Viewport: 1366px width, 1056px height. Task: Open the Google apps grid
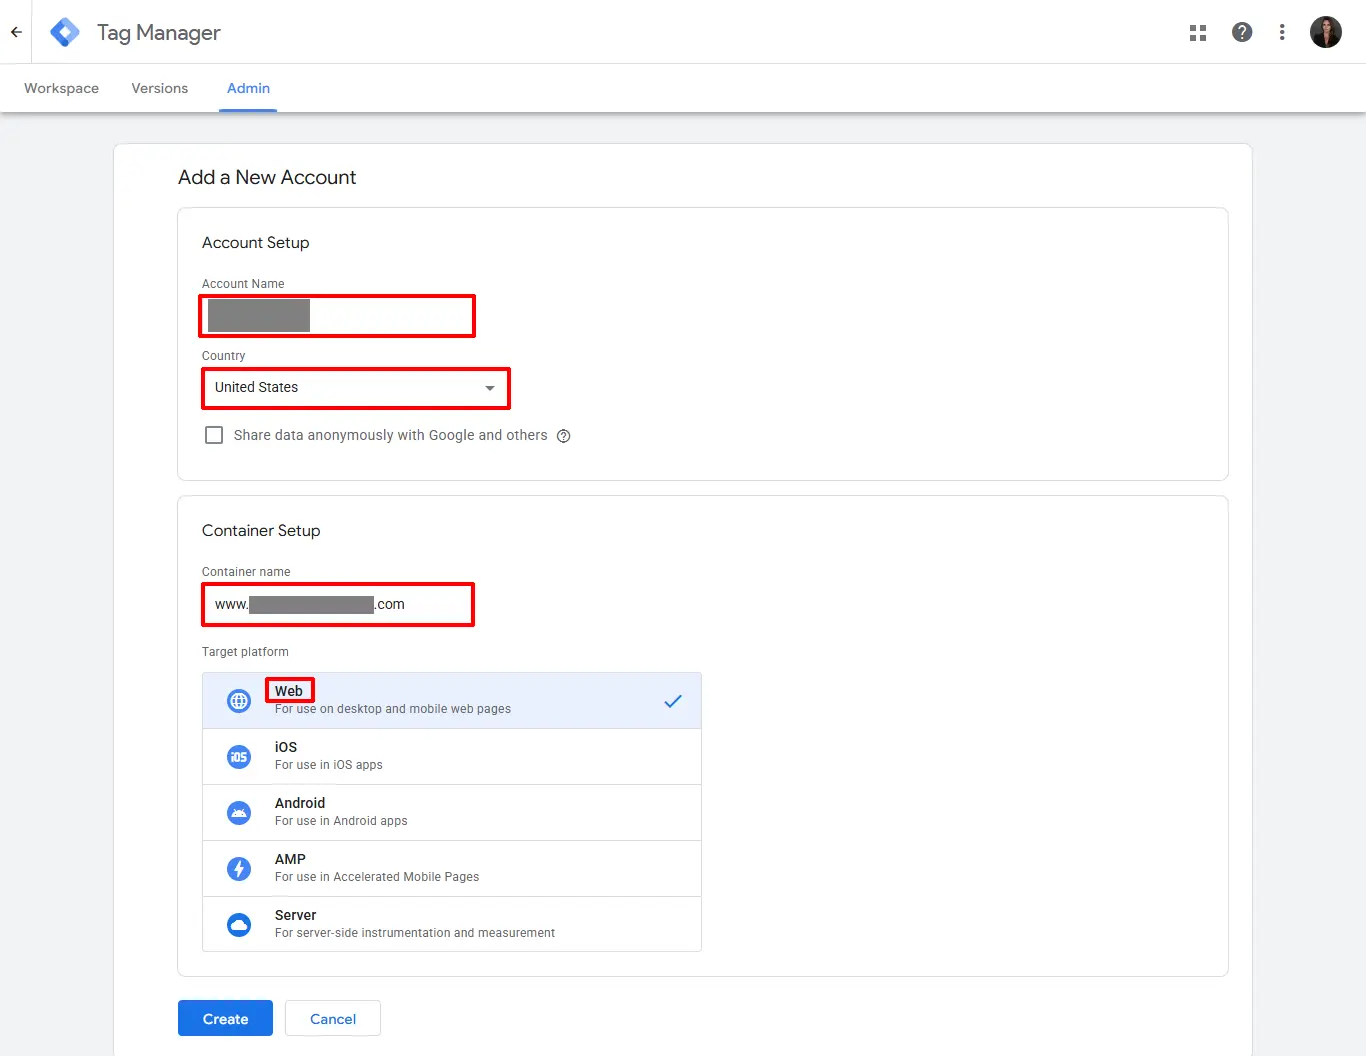pos(1198,33)
